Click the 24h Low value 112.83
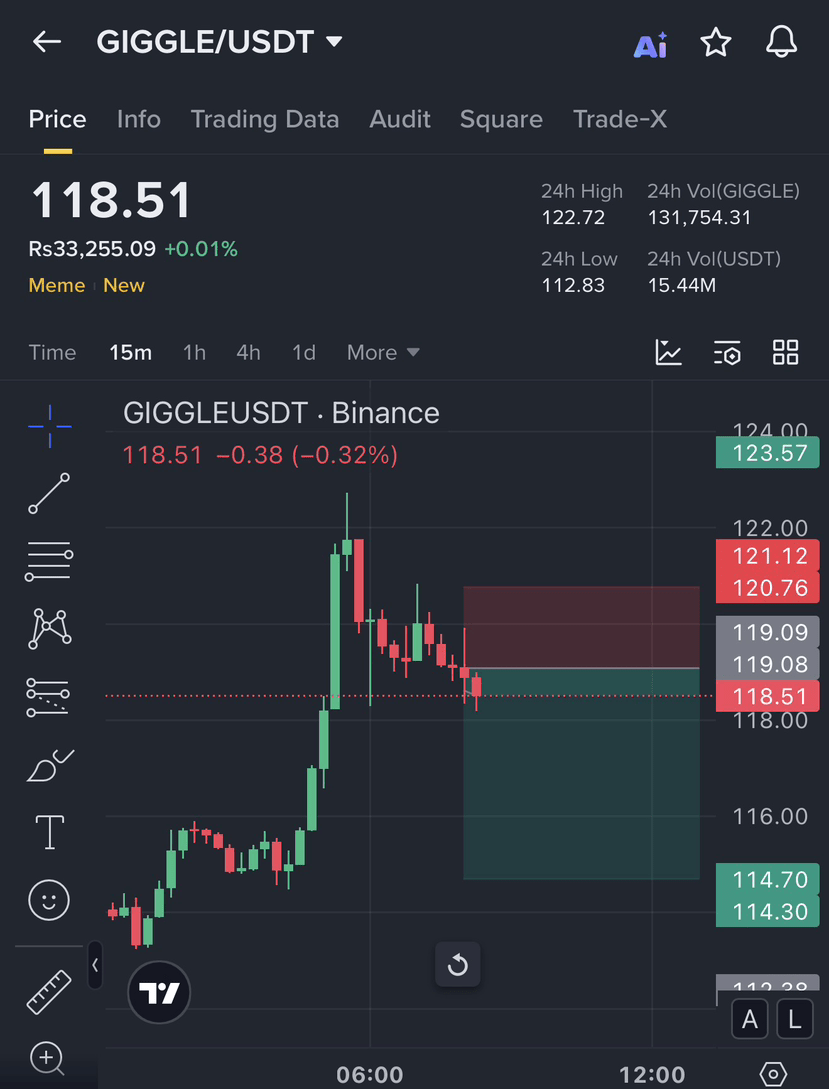 click(573, 285)
